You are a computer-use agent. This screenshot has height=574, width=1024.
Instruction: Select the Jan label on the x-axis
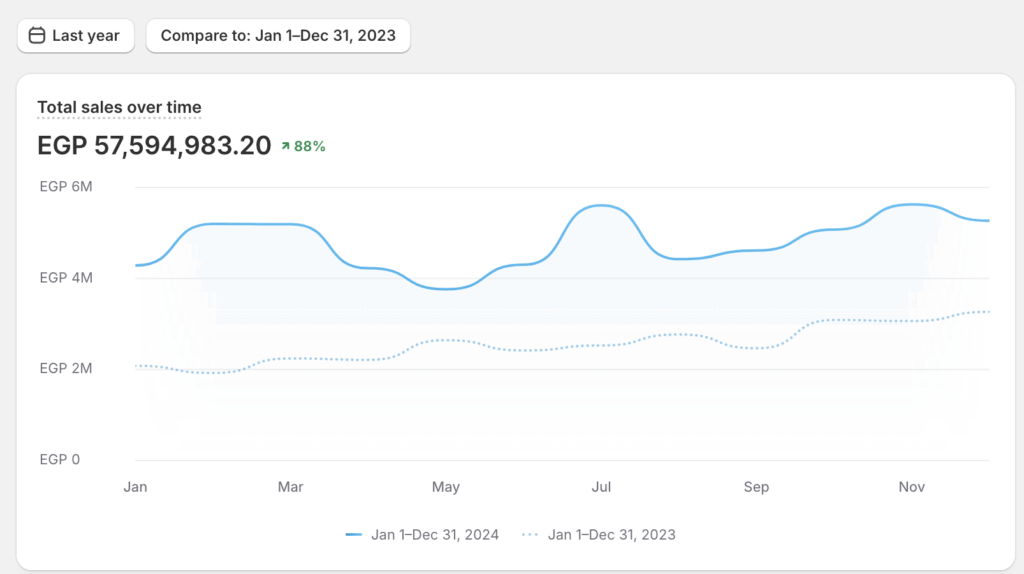[x=135, y=487]
